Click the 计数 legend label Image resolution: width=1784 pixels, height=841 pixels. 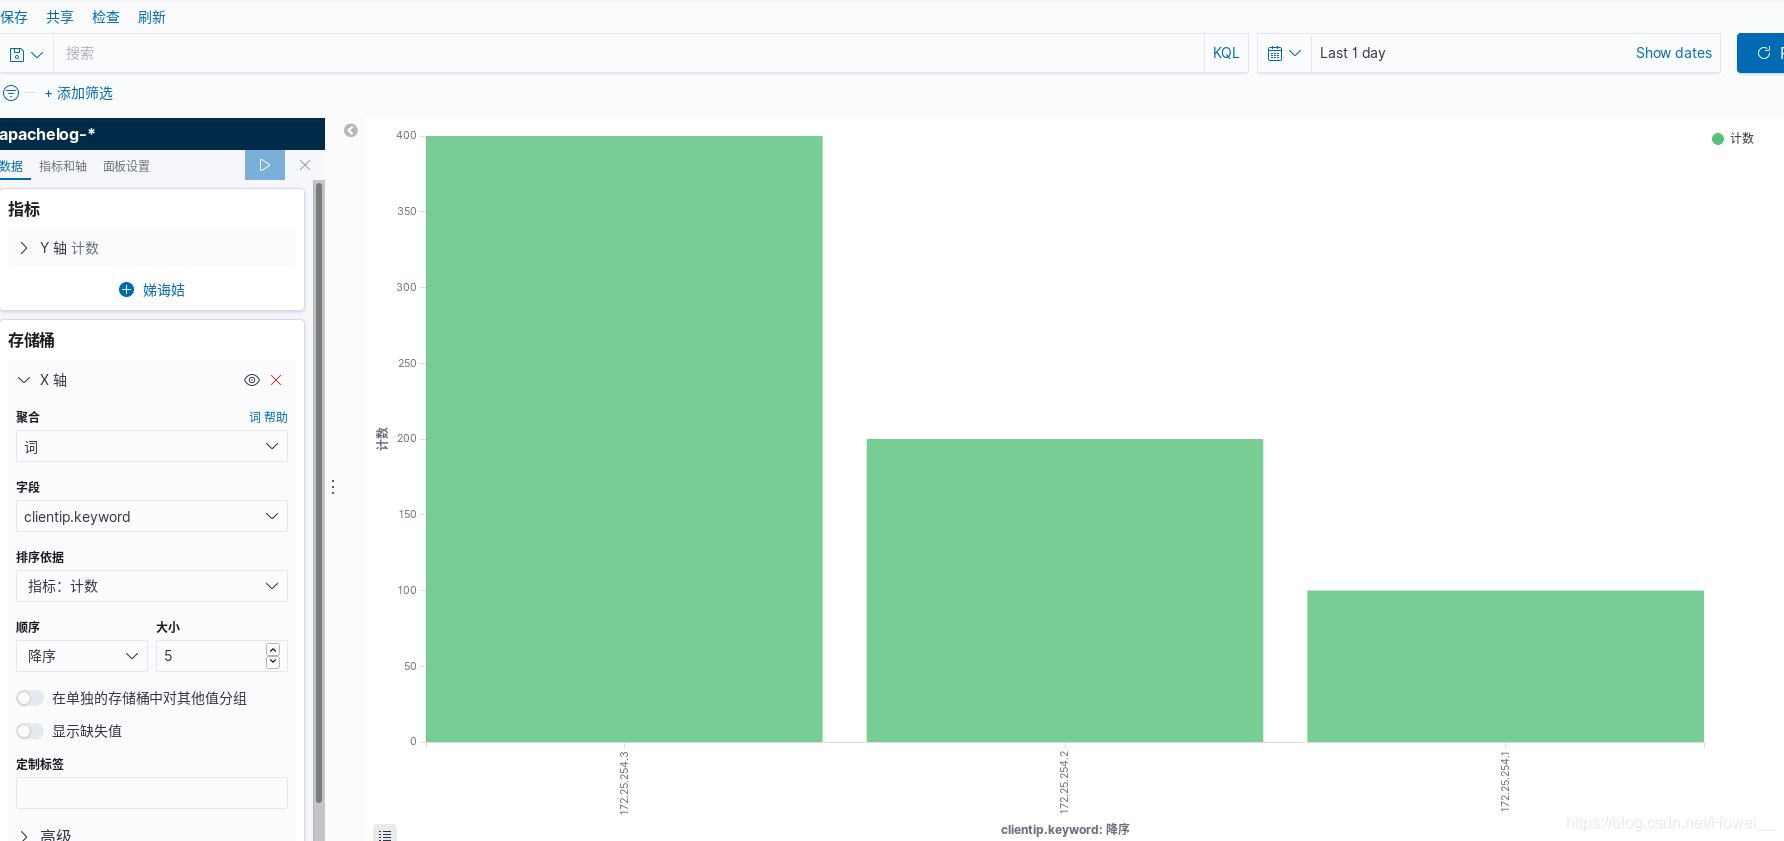pyautogui.click(x=1742, y=139)
